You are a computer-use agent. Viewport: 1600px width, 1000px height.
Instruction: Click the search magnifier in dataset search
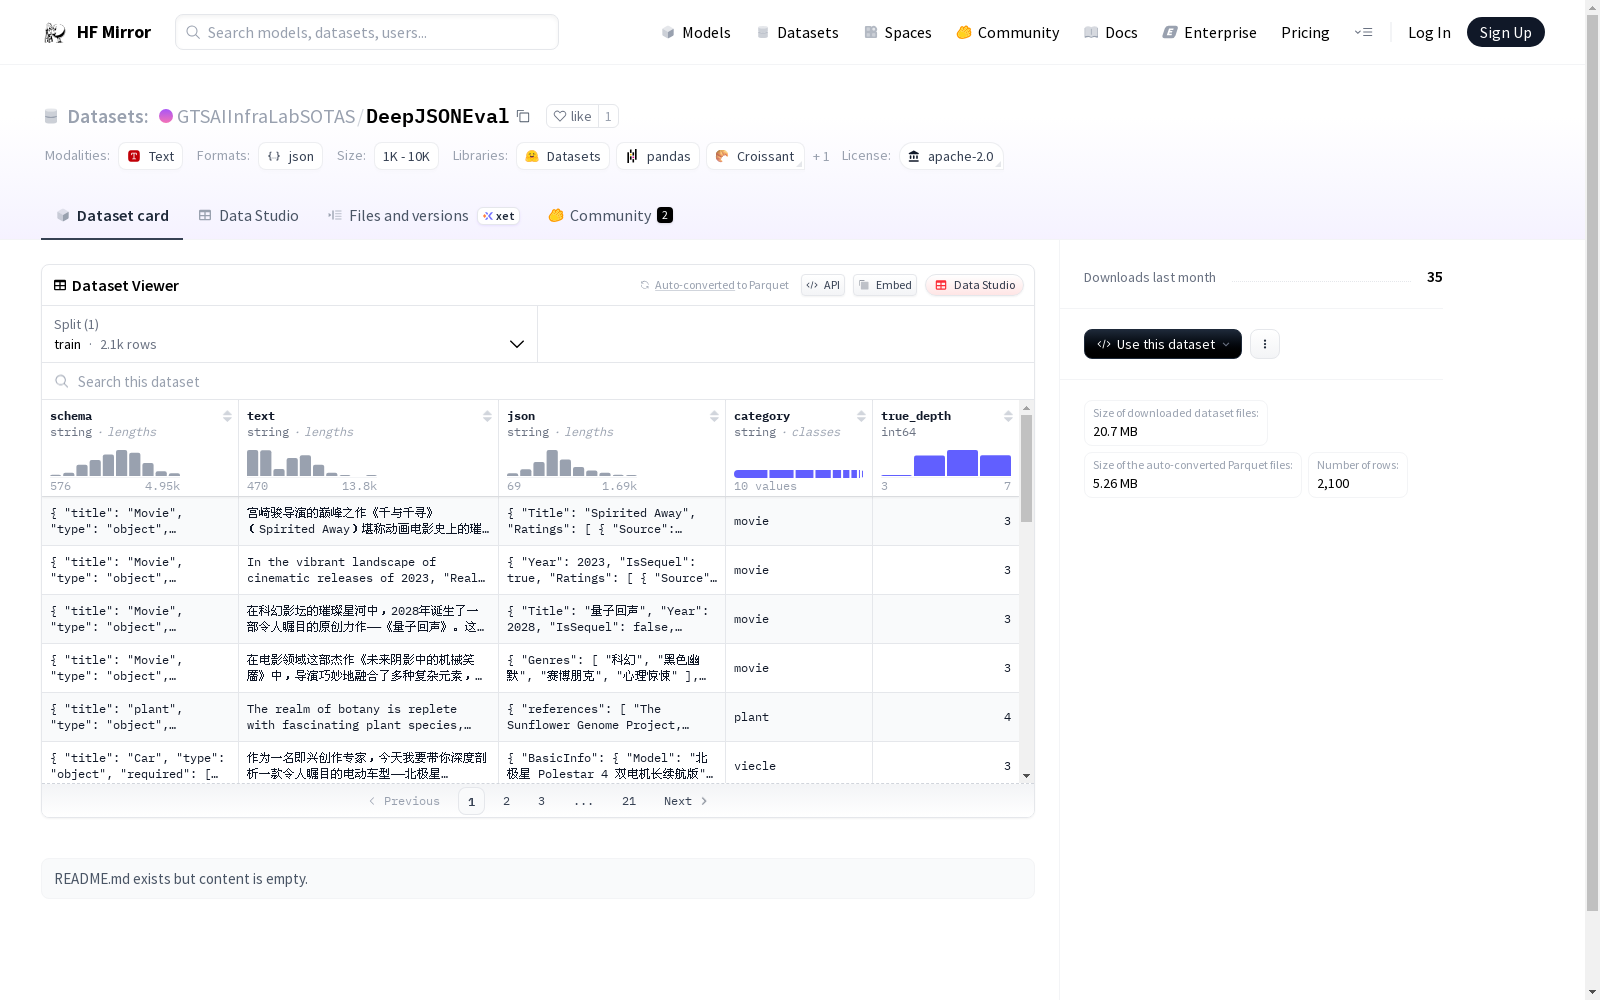click(x=62, y=381)
